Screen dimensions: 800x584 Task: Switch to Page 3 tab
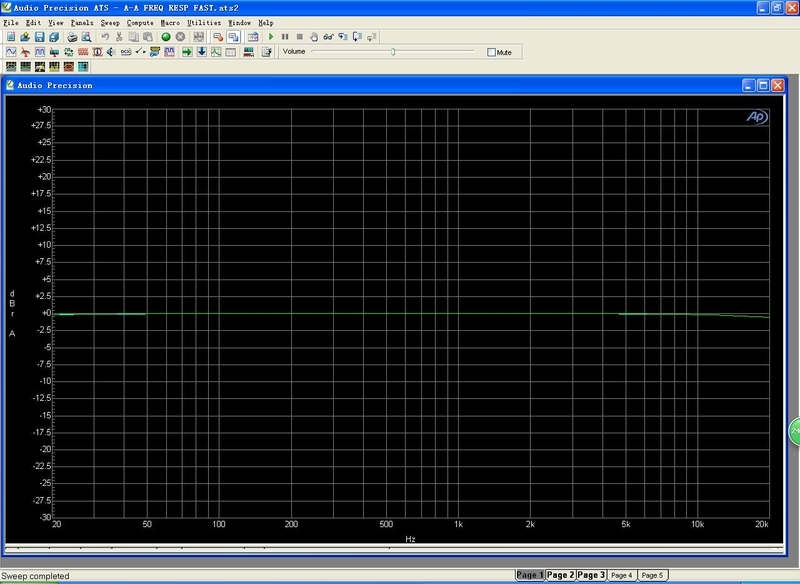pos(591,575)
